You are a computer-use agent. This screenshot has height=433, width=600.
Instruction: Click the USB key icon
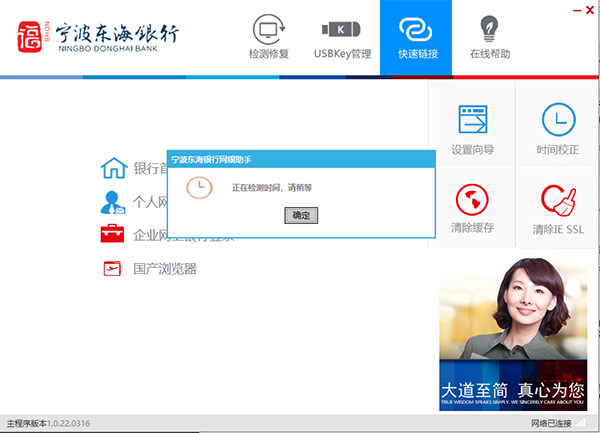point(341,29)
